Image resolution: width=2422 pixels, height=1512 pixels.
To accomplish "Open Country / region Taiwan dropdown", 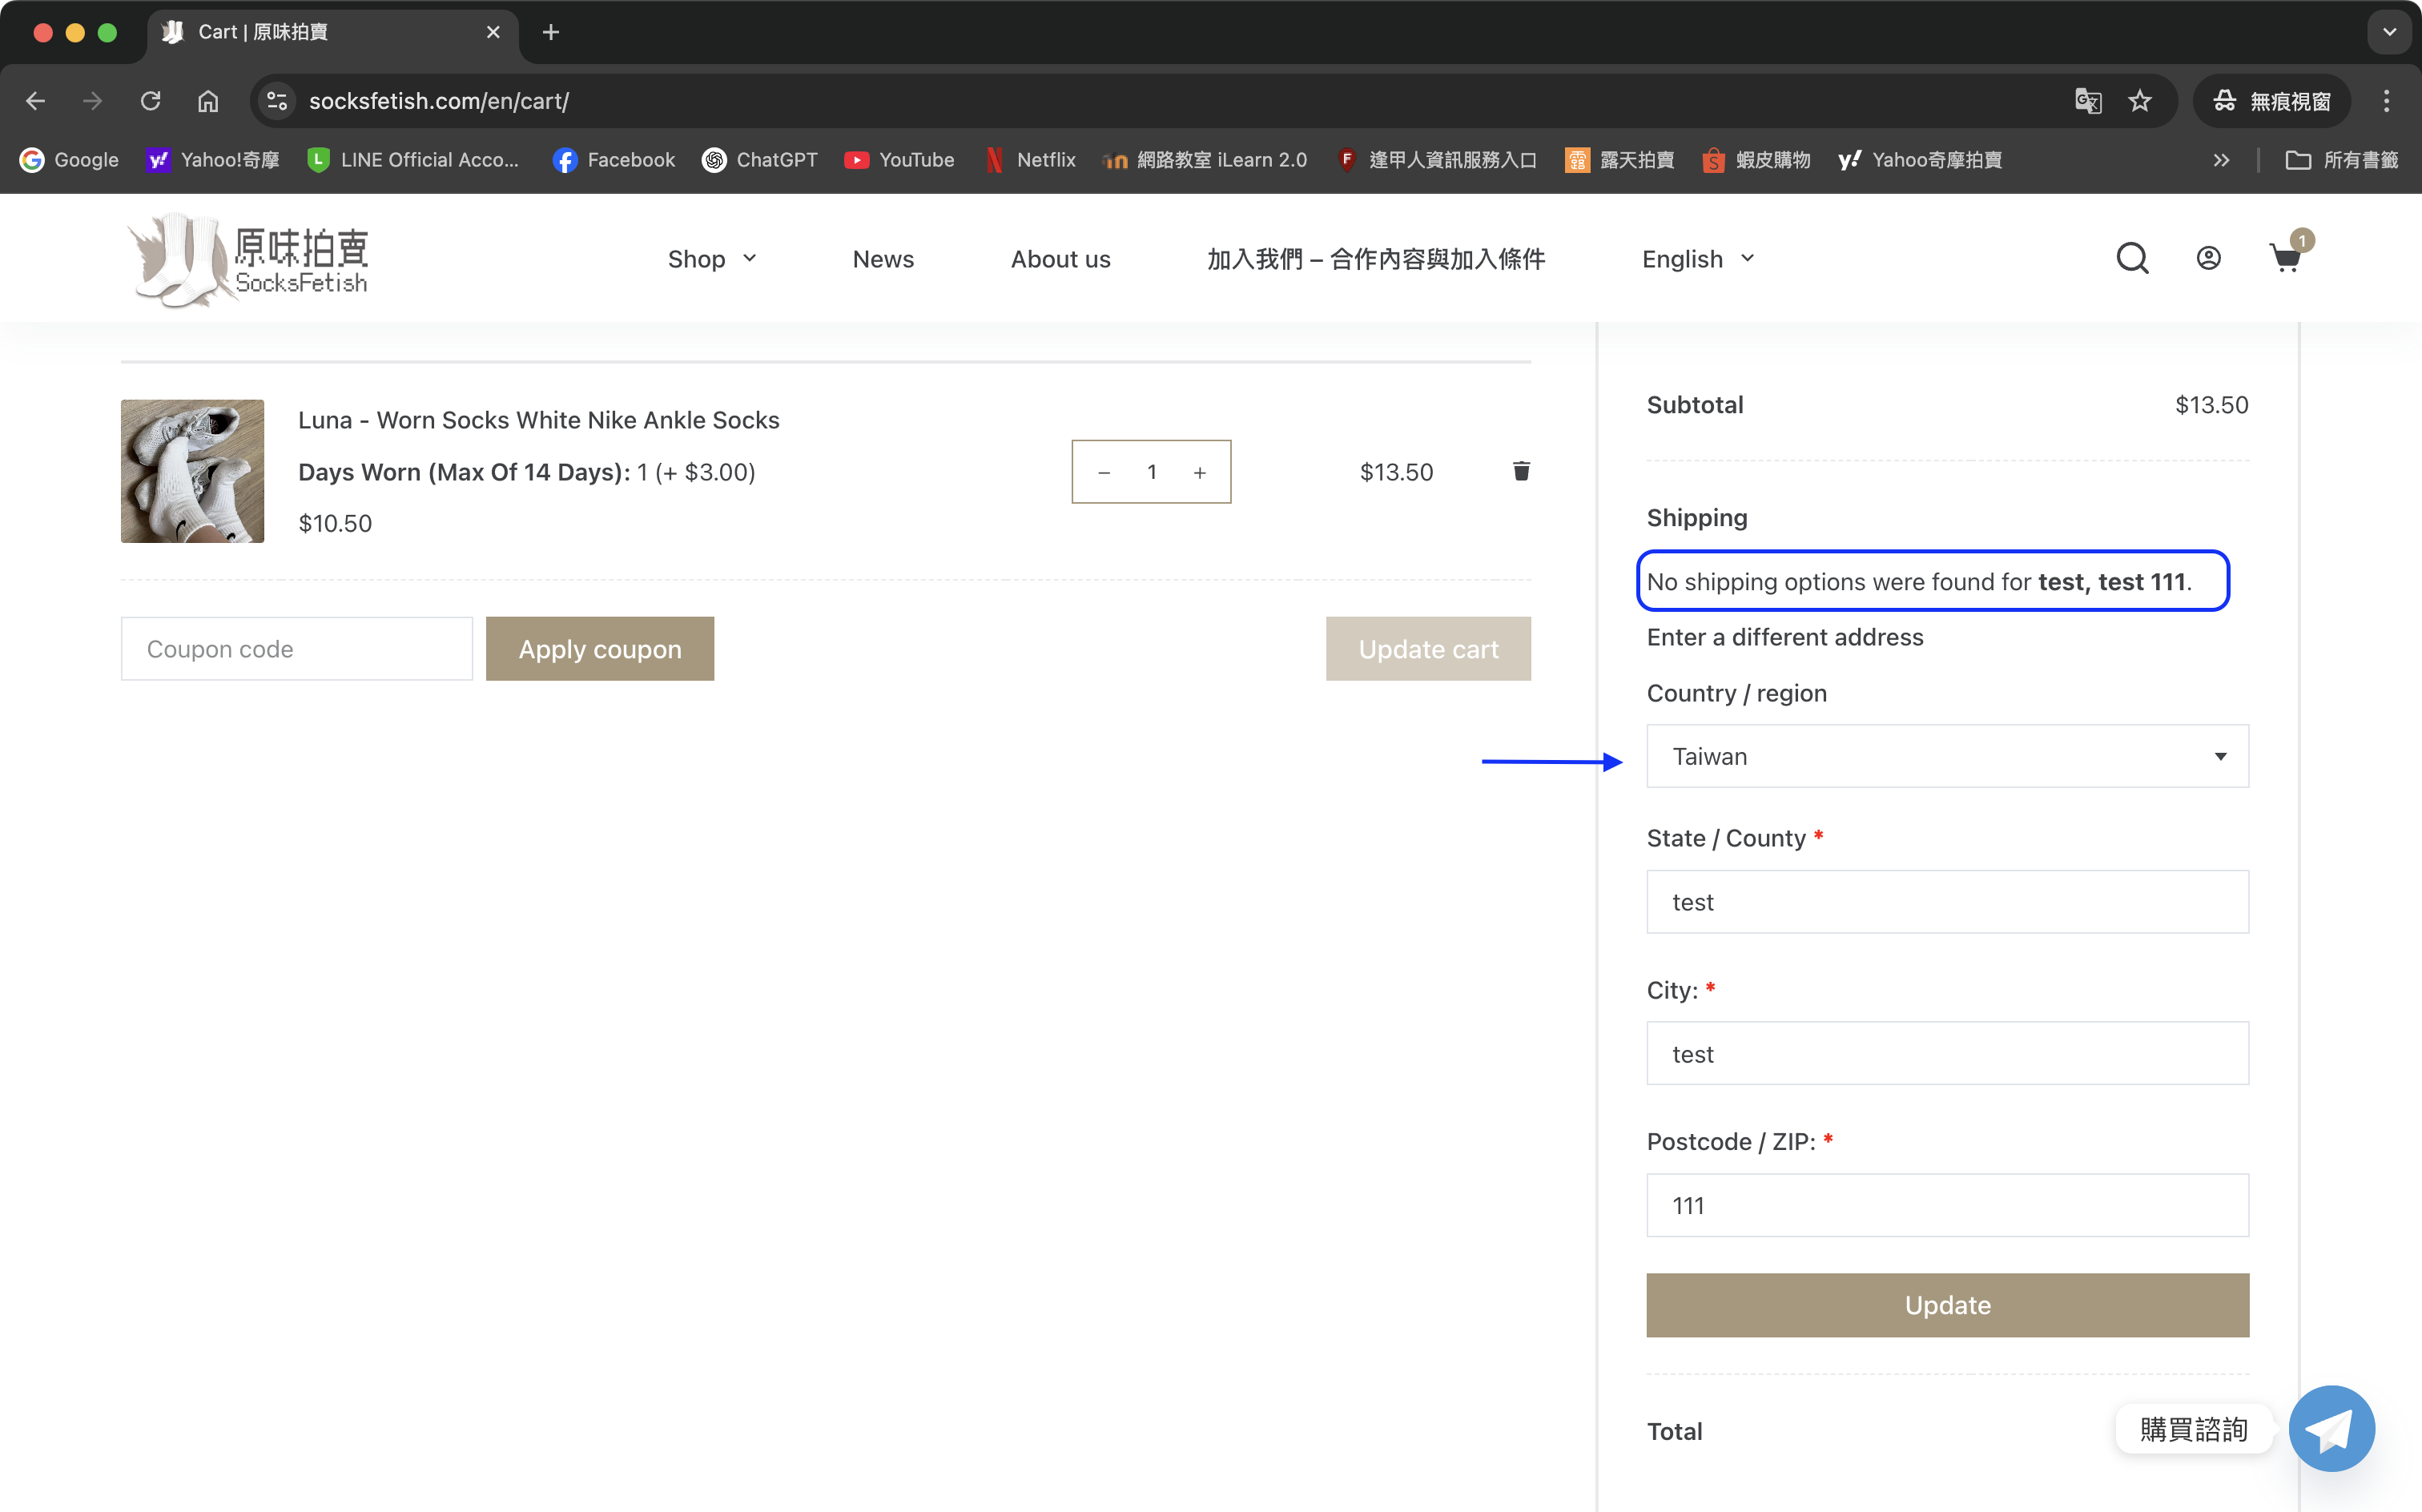I will [x=1946, y=756].
